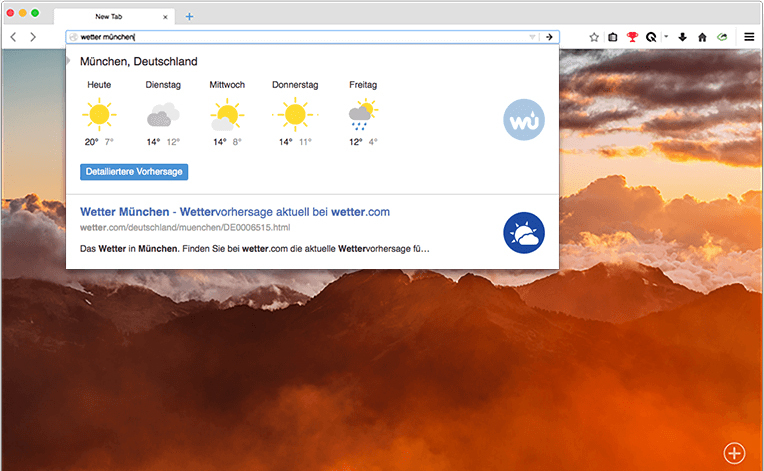This screenshot has width=764, height=471.
Task: Click the green maximize window button
Action: pos(35,13)
